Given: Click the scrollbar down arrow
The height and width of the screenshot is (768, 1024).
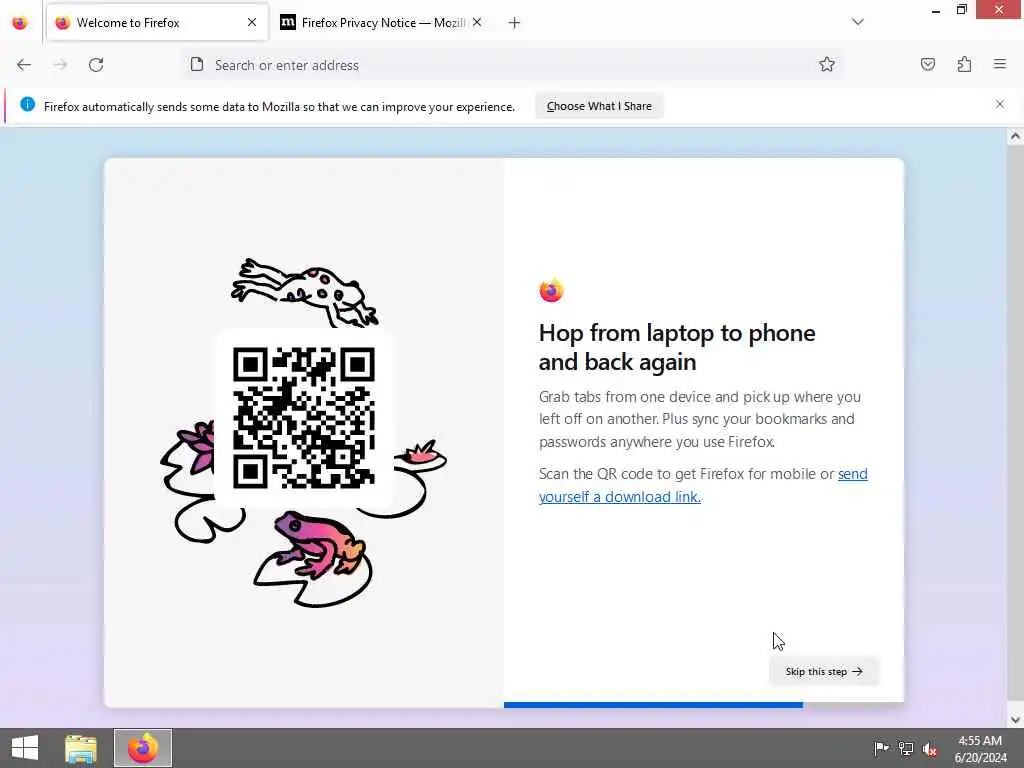Looking at the screenshot, I should tap(1015, 720).
